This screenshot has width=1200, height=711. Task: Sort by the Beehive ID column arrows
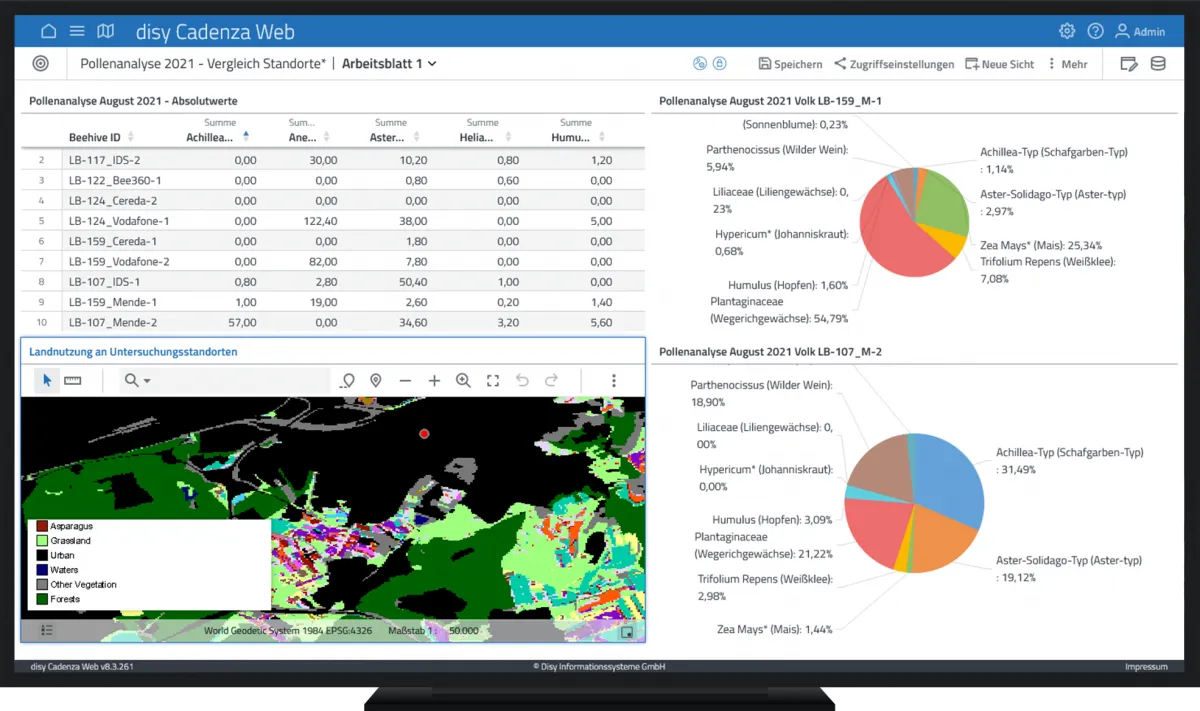point(130,137)
